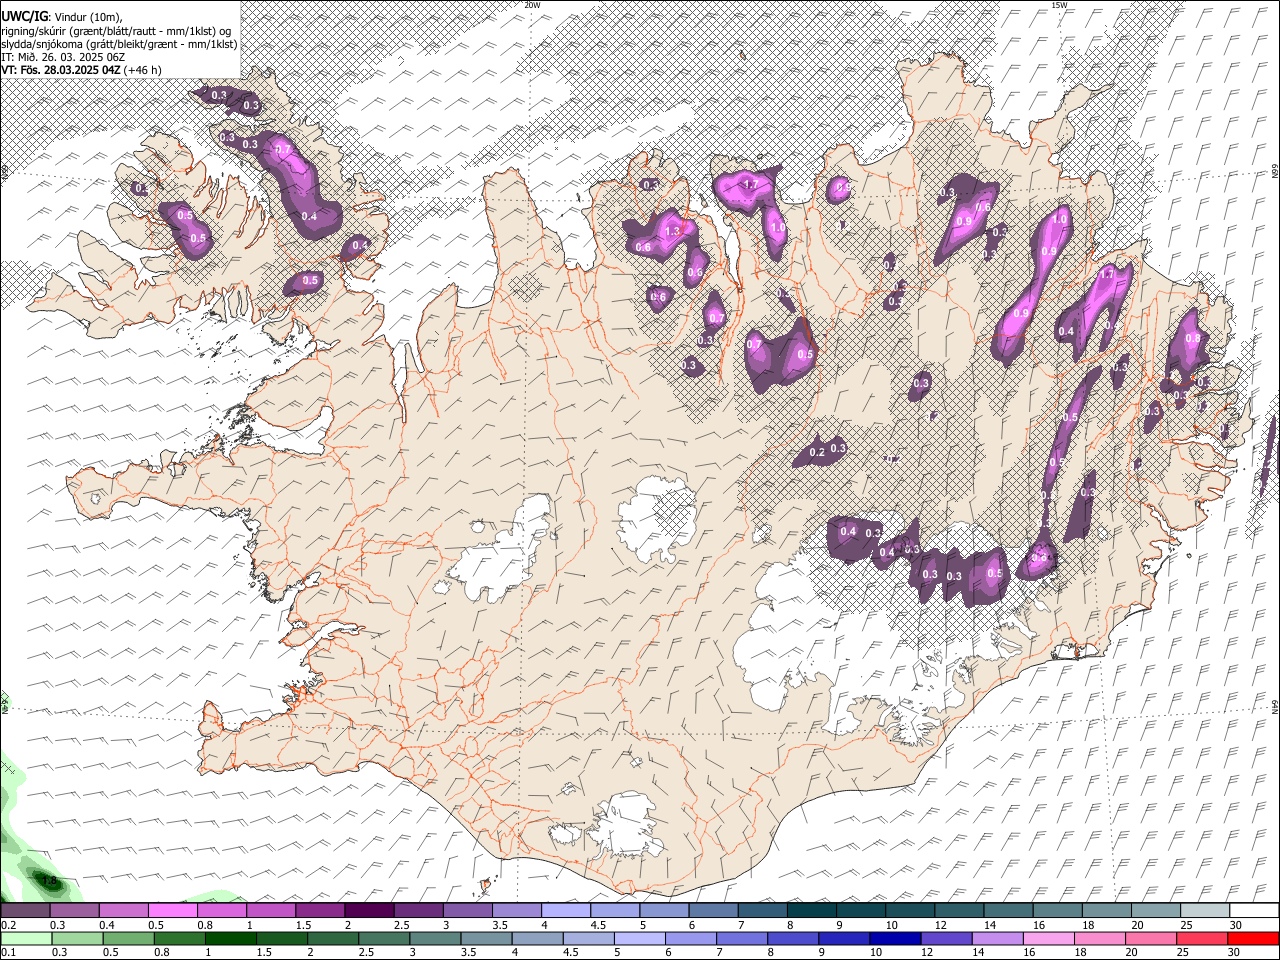Click the '(+46 h)' forecast offset text
The width and height of the screenshot is (1280, 960).
pos(143,70)
